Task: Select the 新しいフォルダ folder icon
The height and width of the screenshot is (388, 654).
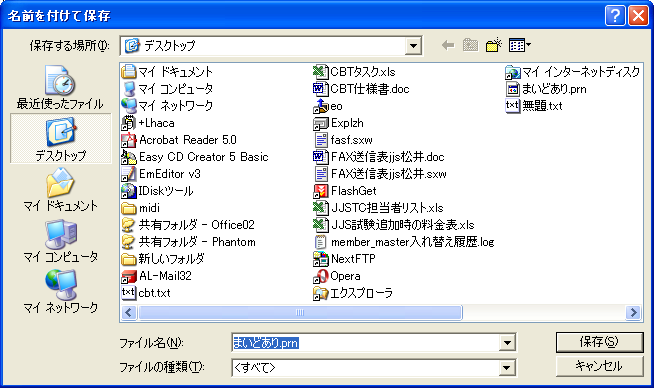Action: click(x=129, y=259)
